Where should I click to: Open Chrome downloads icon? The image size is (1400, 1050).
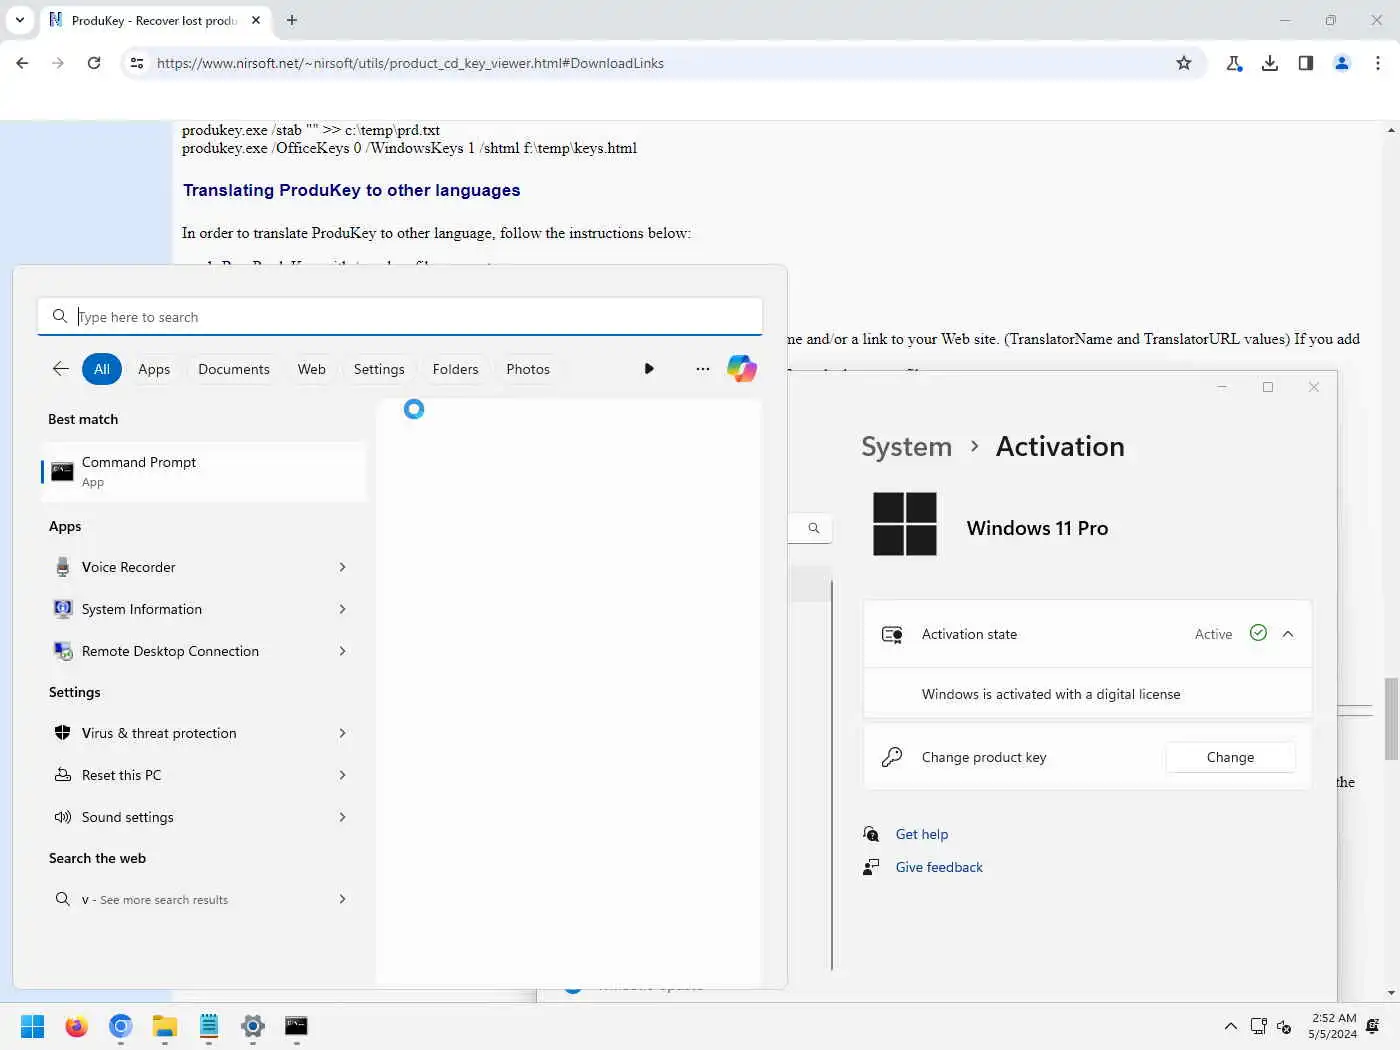[x=1270, y=63]
